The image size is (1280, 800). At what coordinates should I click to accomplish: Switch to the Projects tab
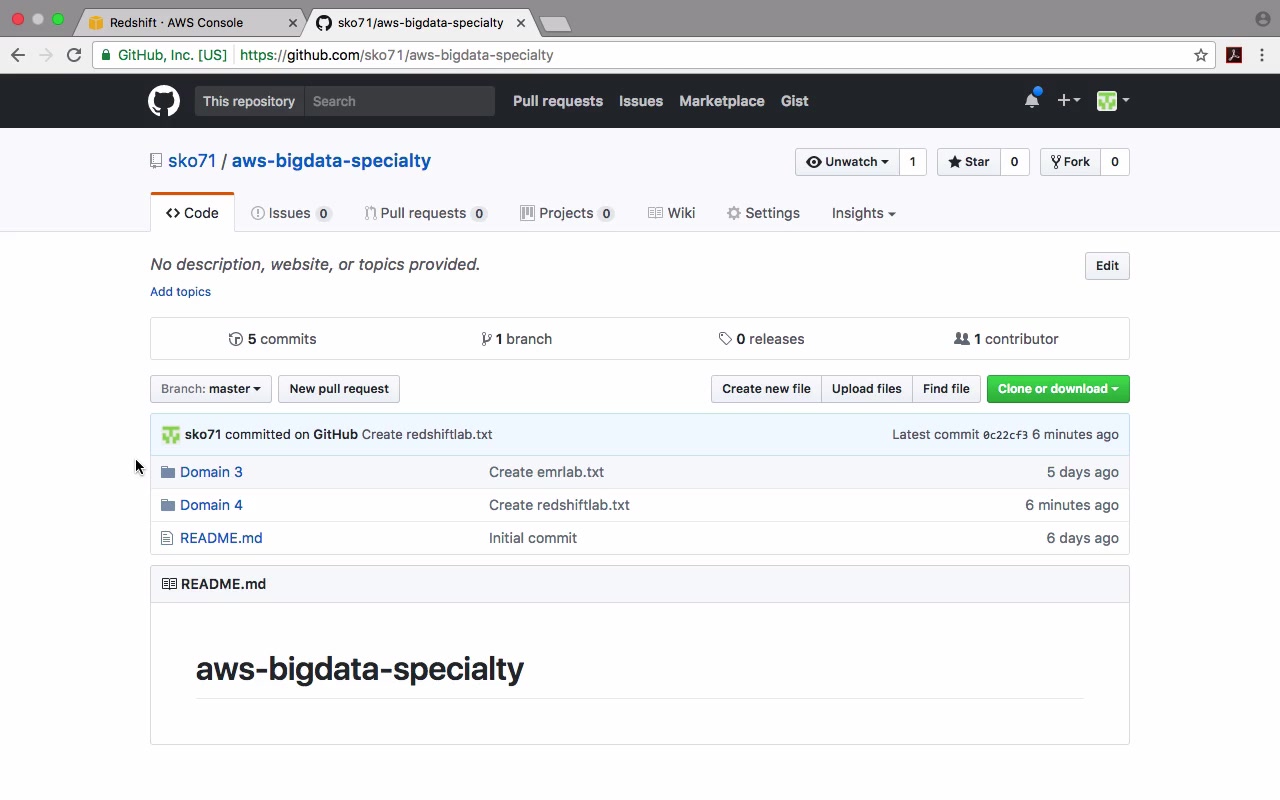[x=567, y=213]
